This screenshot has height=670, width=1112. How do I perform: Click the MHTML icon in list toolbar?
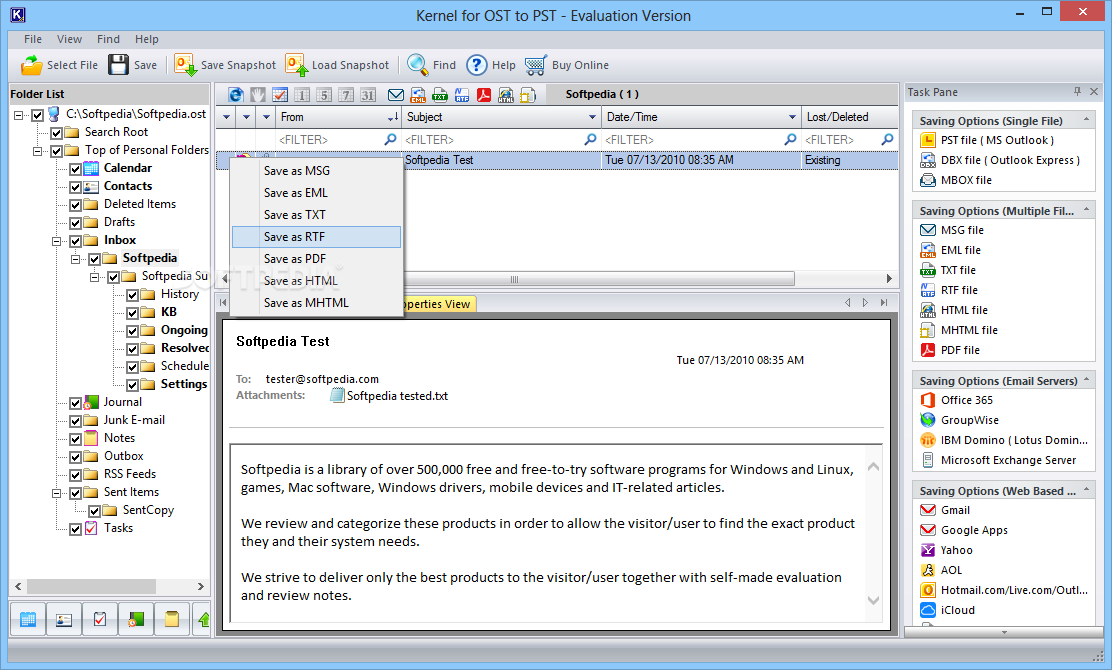(x=528, y=94)
